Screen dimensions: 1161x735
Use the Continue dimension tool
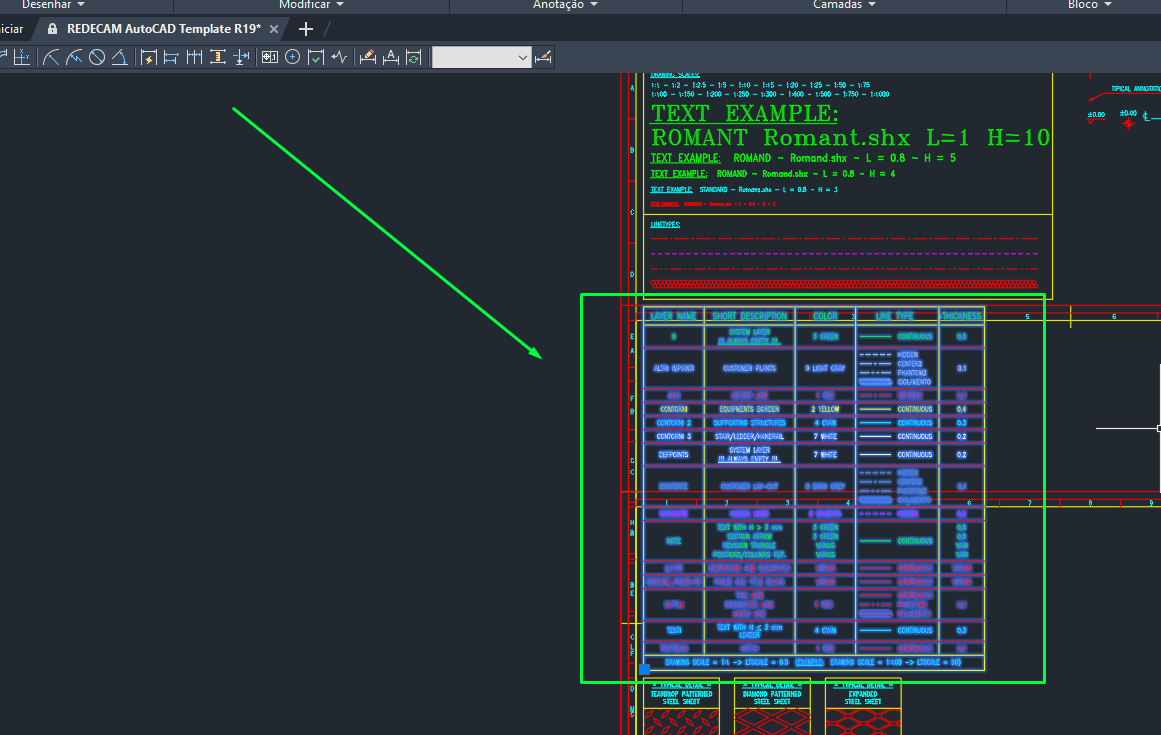coord(194,57)
